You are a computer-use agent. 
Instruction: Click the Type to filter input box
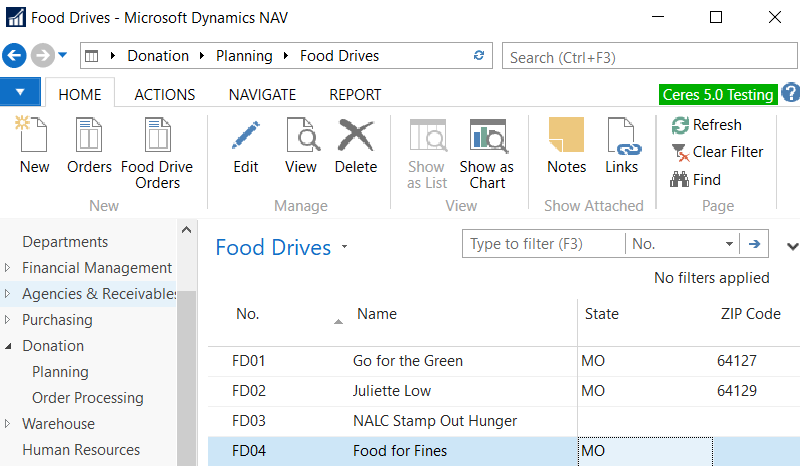[543, 244]
